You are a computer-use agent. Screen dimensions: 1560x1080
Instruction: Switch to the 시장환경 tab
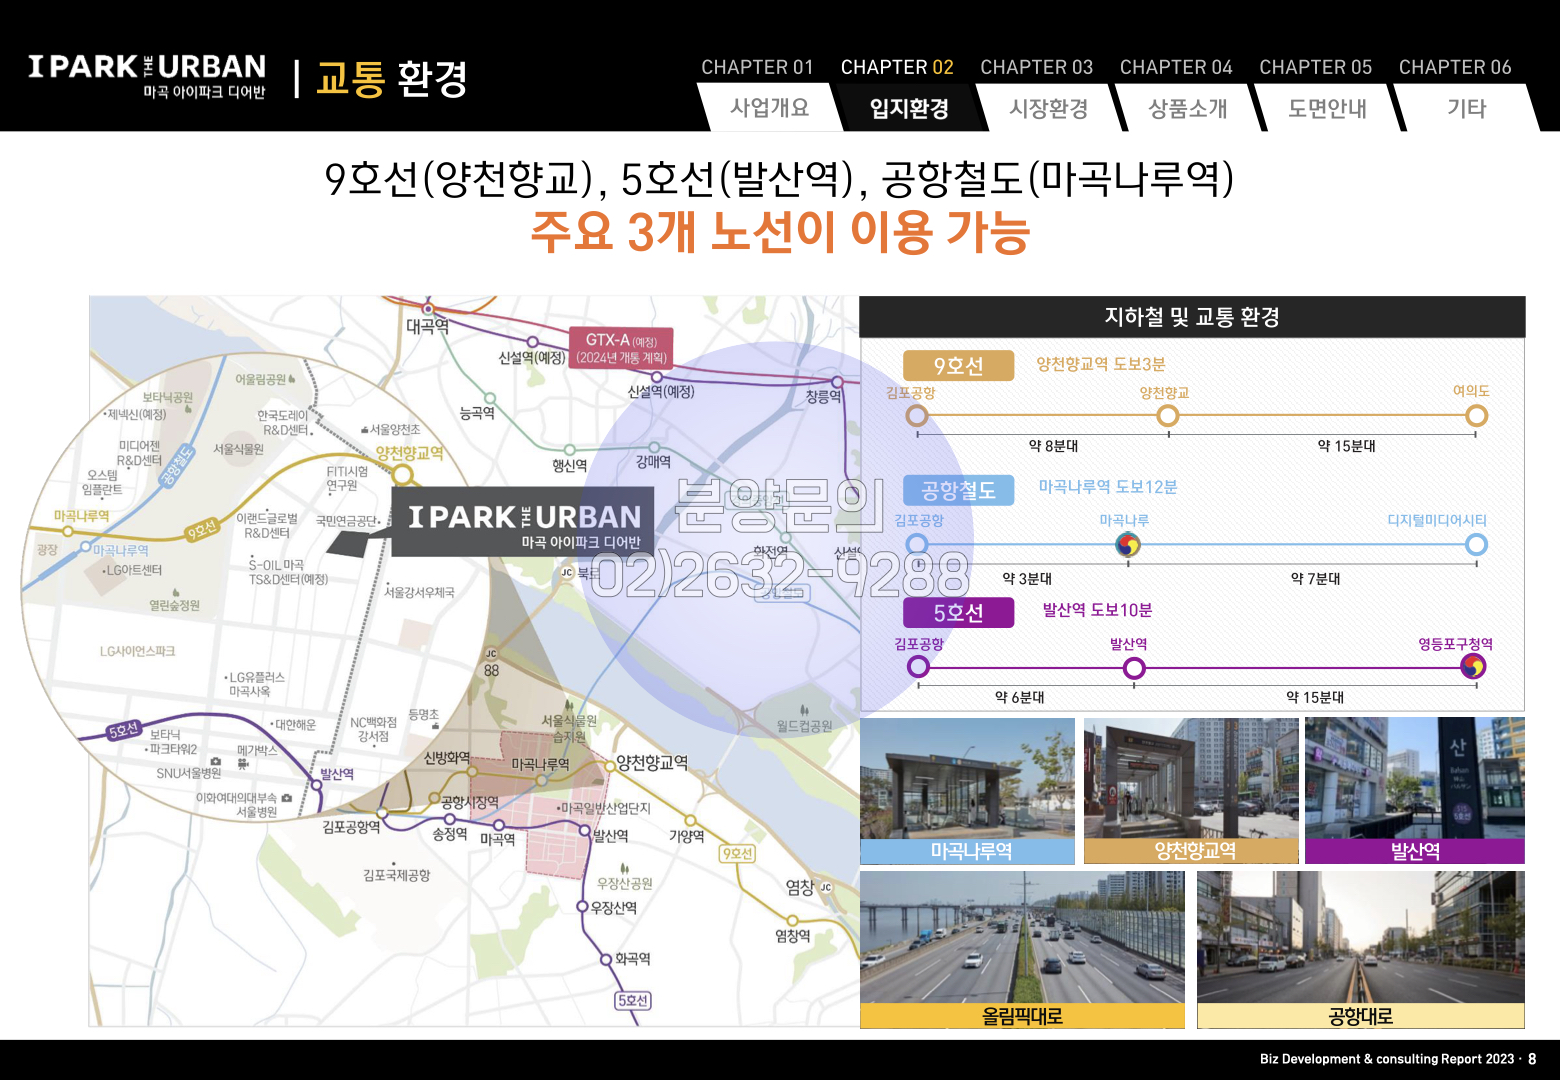coord(1049,108)
